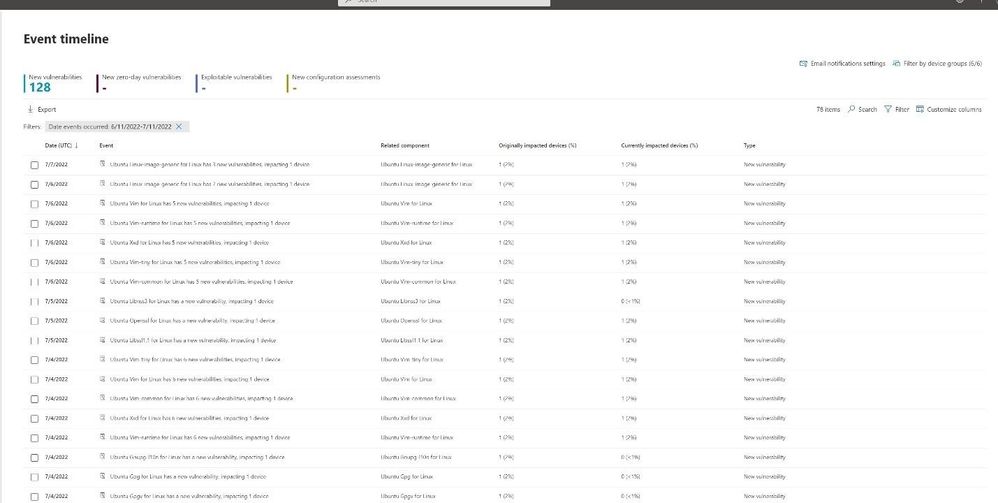Check the 7/6/2022 Xxd for Linux row
Image resolution: width=998 pixels, height=503 pixels.
point(34,243)
